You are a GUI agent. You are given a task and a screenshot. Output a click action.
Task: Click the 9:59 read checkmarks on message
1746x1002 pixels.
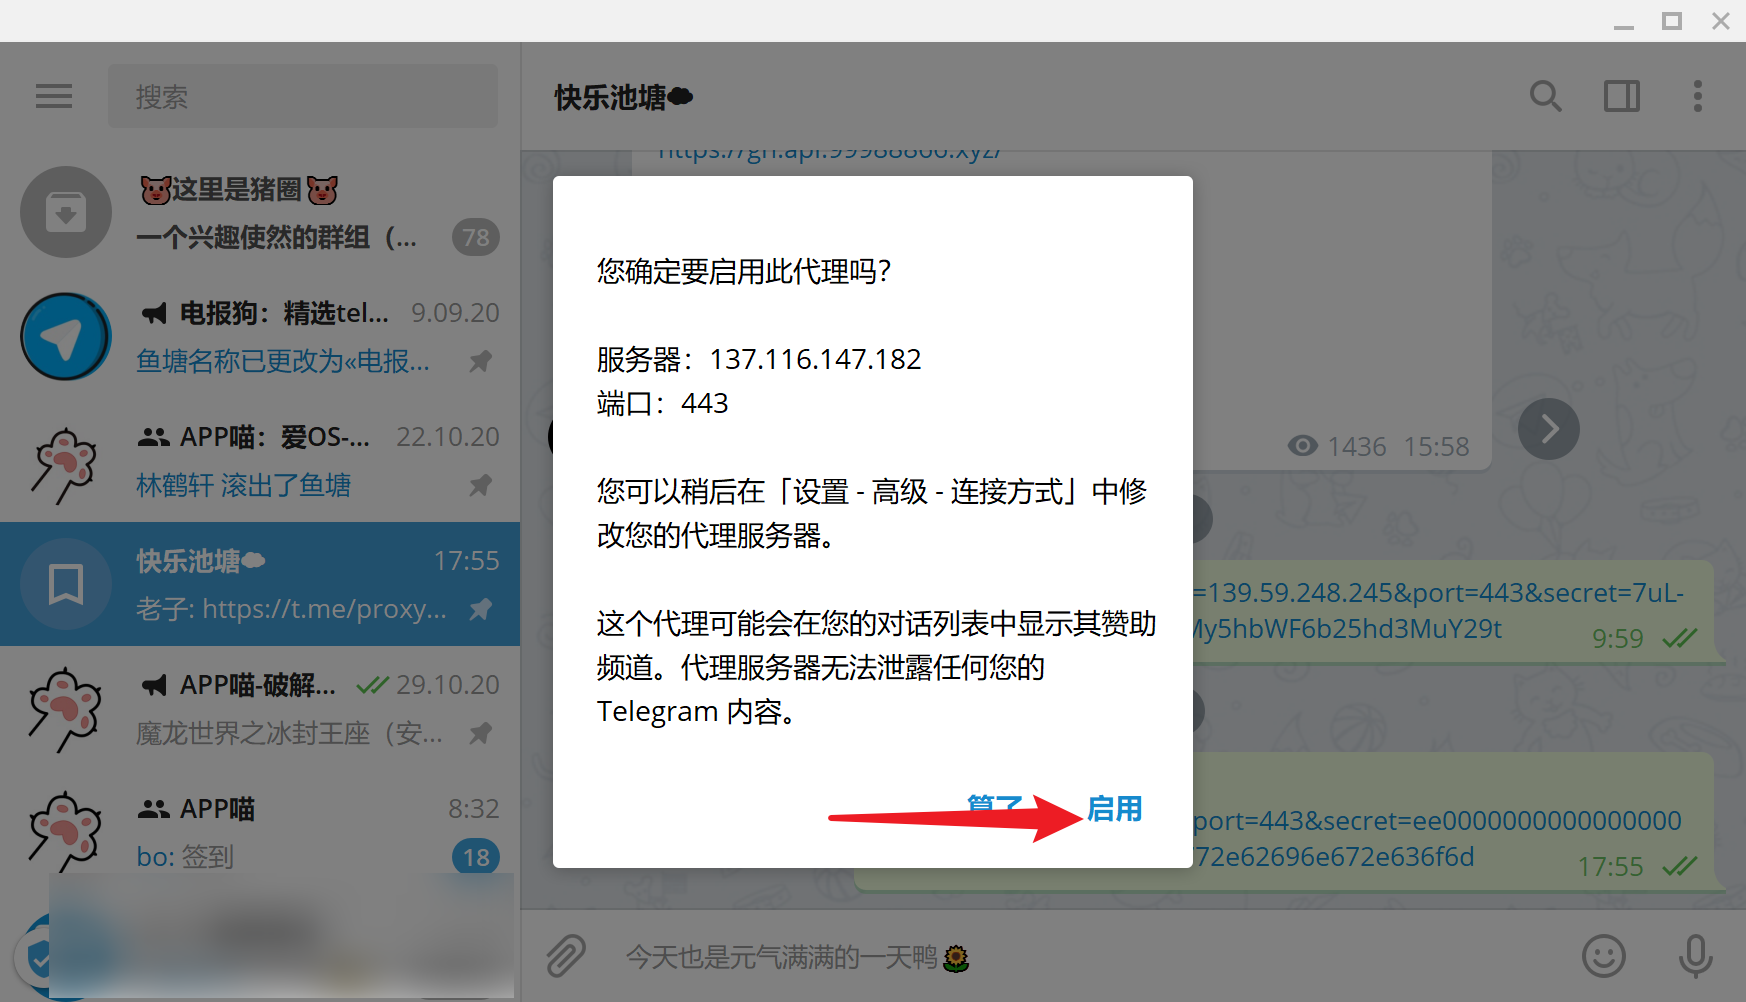click(1680, 638)
